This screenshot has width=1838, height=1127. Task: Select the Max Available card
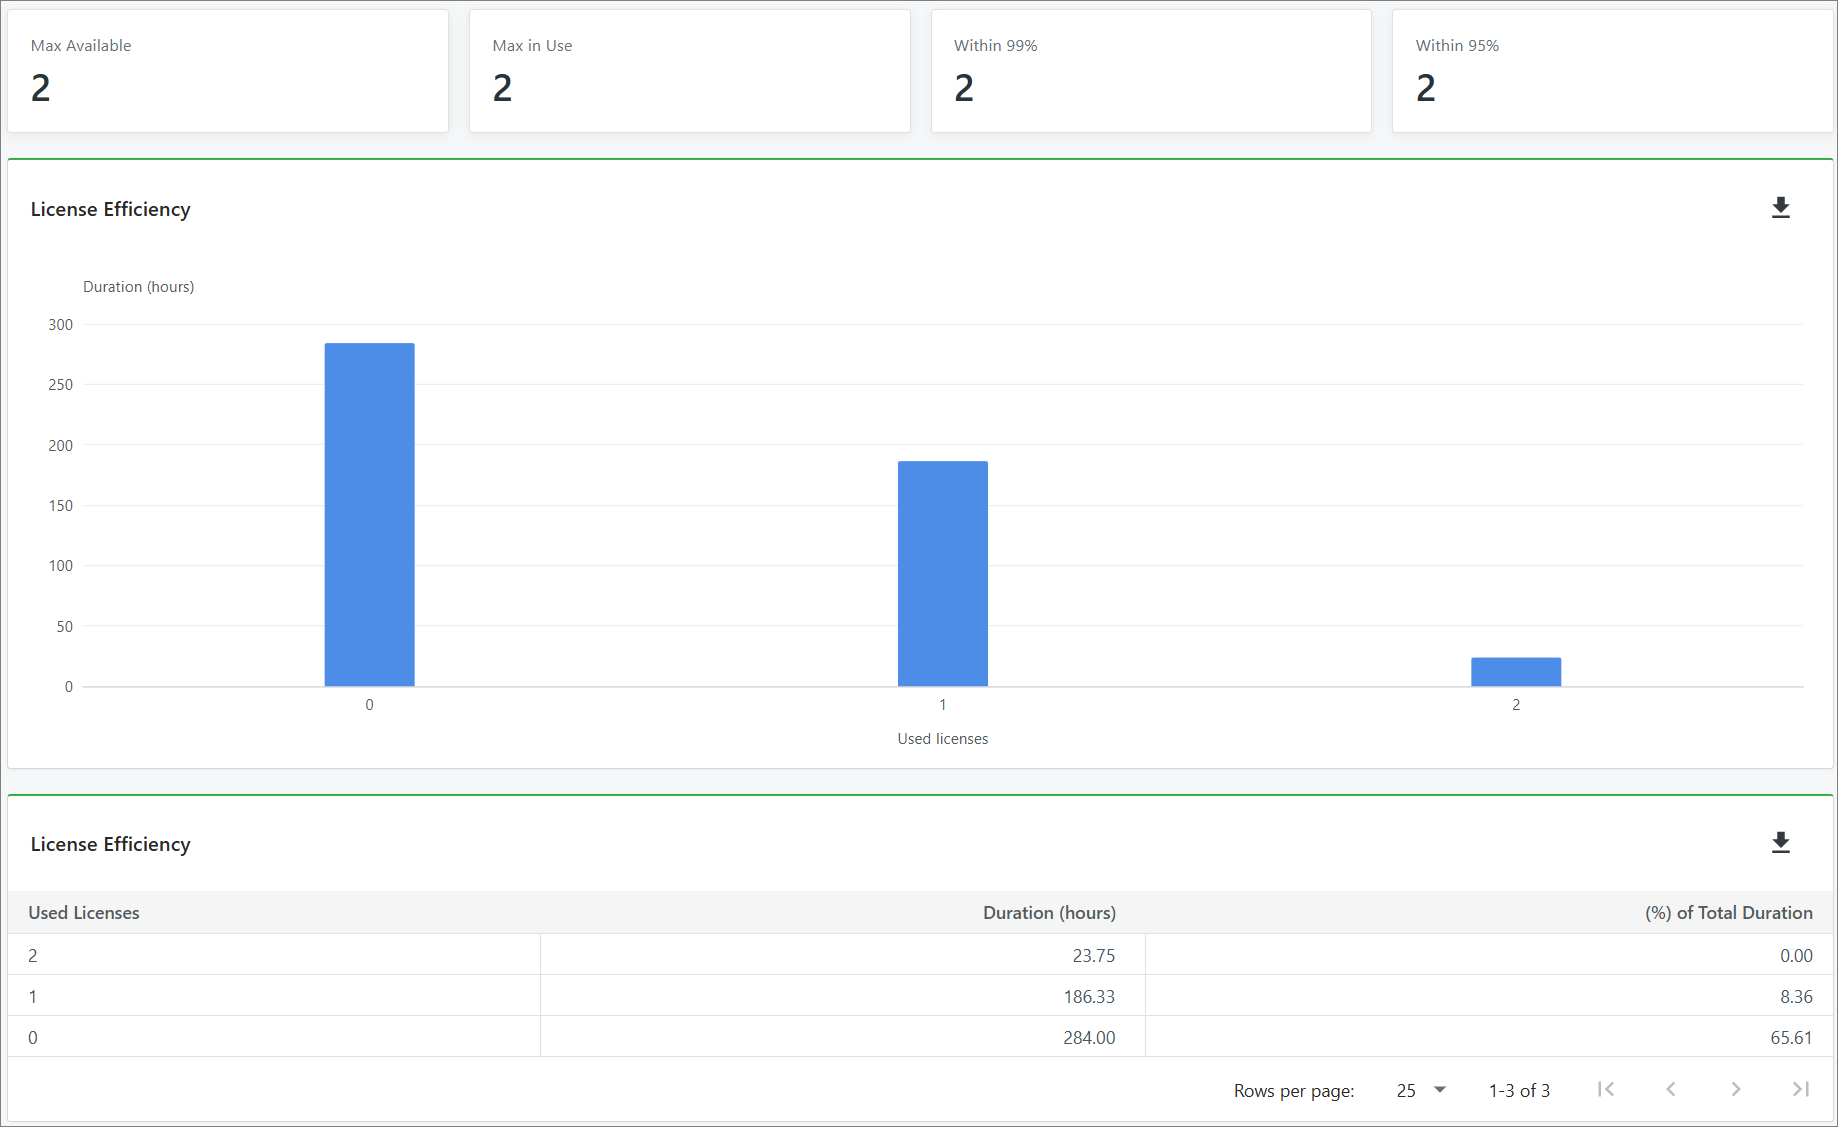point(228,71)
